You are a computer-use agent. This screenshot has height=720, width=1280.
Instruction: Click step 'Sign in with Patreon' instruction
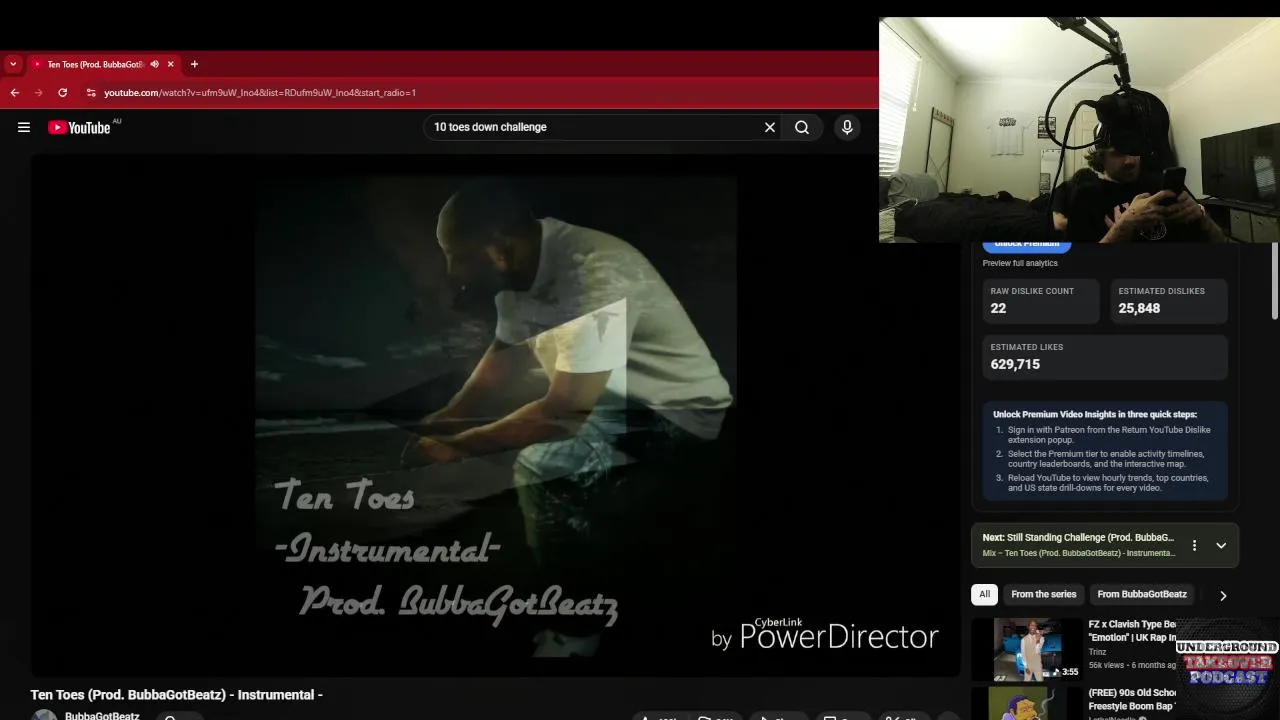click(x=1109, y=435)
